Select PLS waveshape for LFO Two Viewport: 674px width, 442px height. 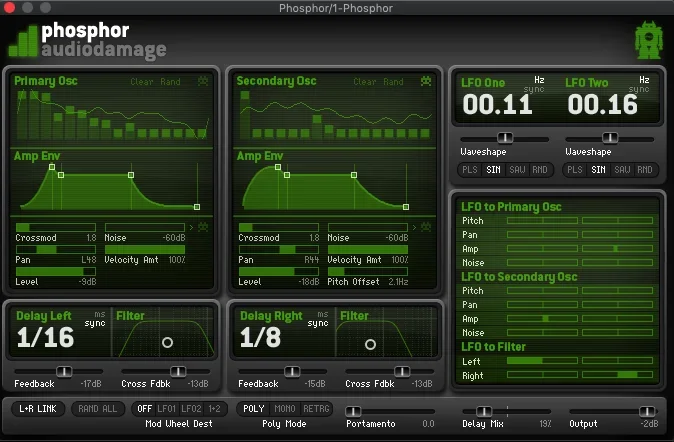pos(575,170)
